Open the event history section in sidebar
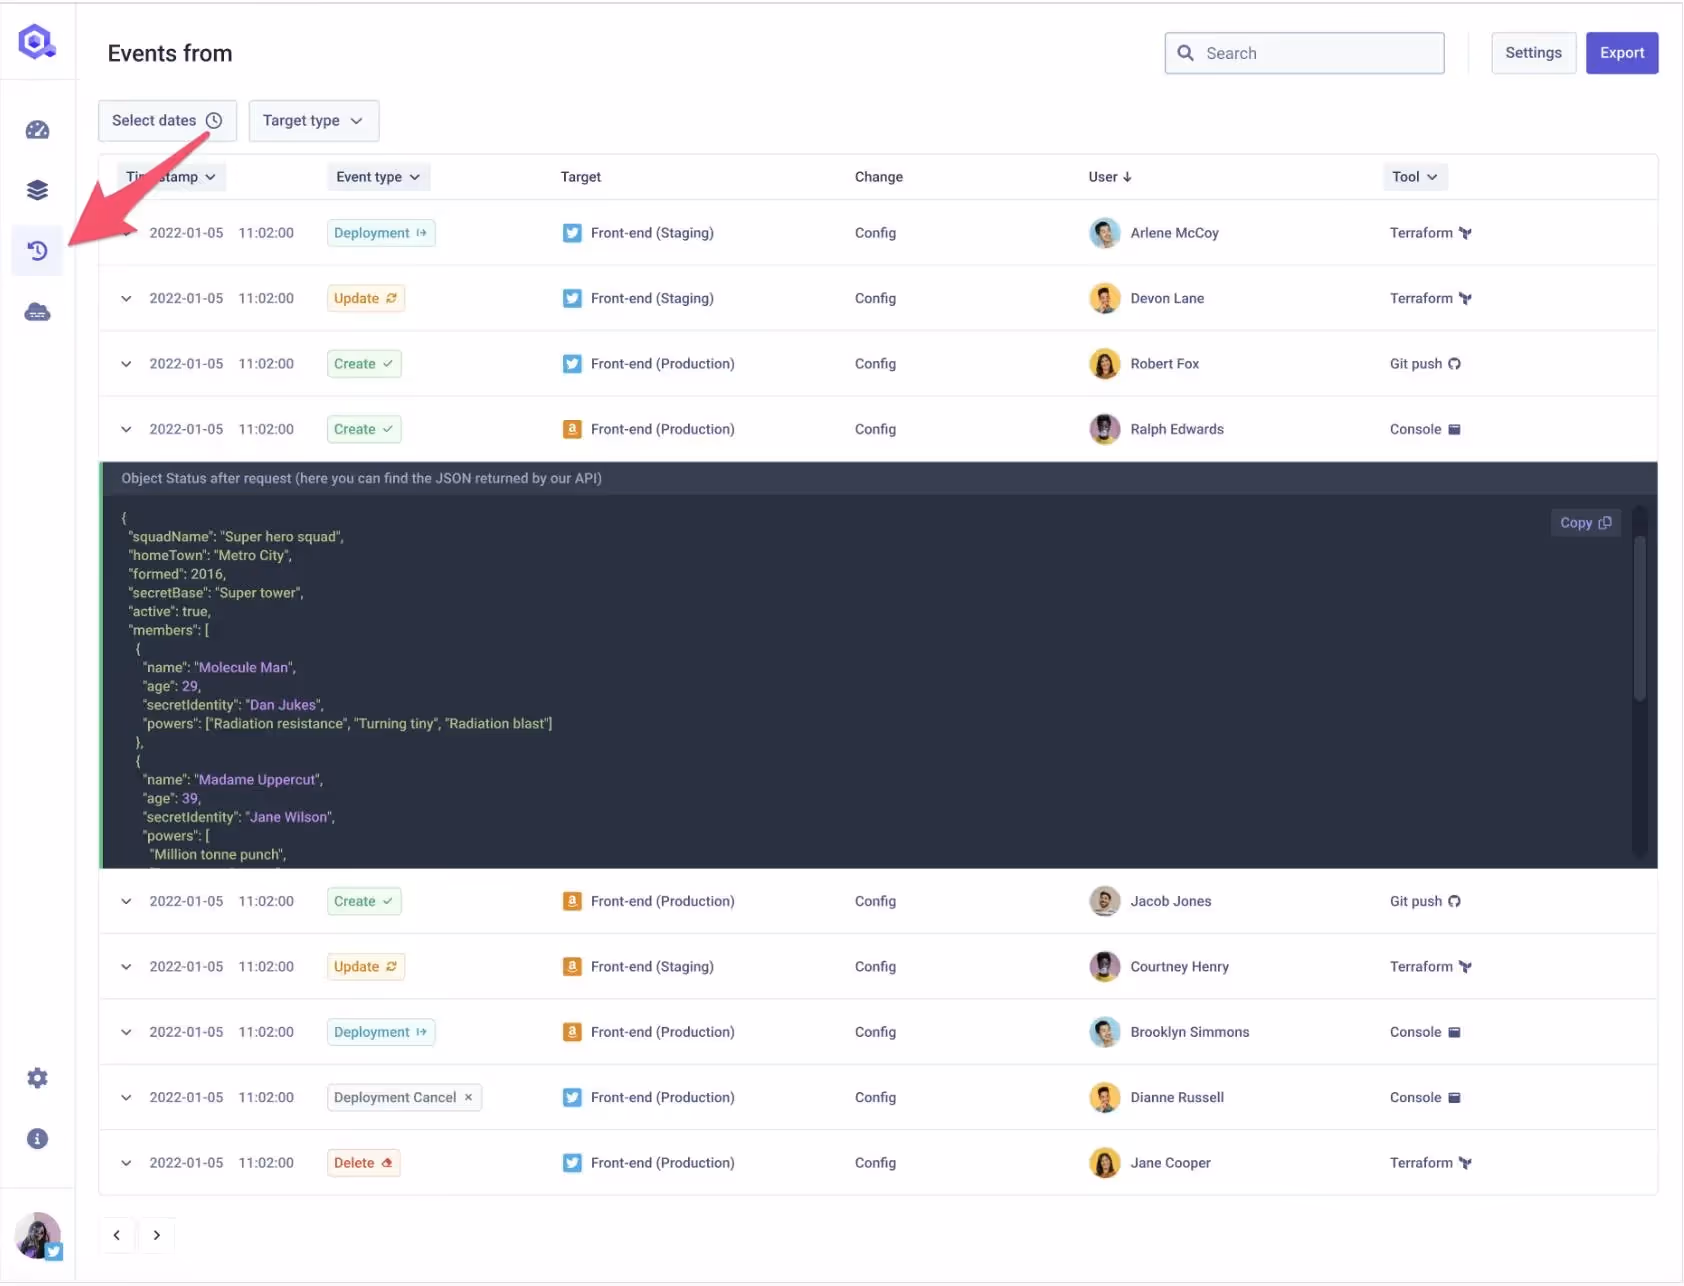The image size is (1684, 1286). point(37,251)
